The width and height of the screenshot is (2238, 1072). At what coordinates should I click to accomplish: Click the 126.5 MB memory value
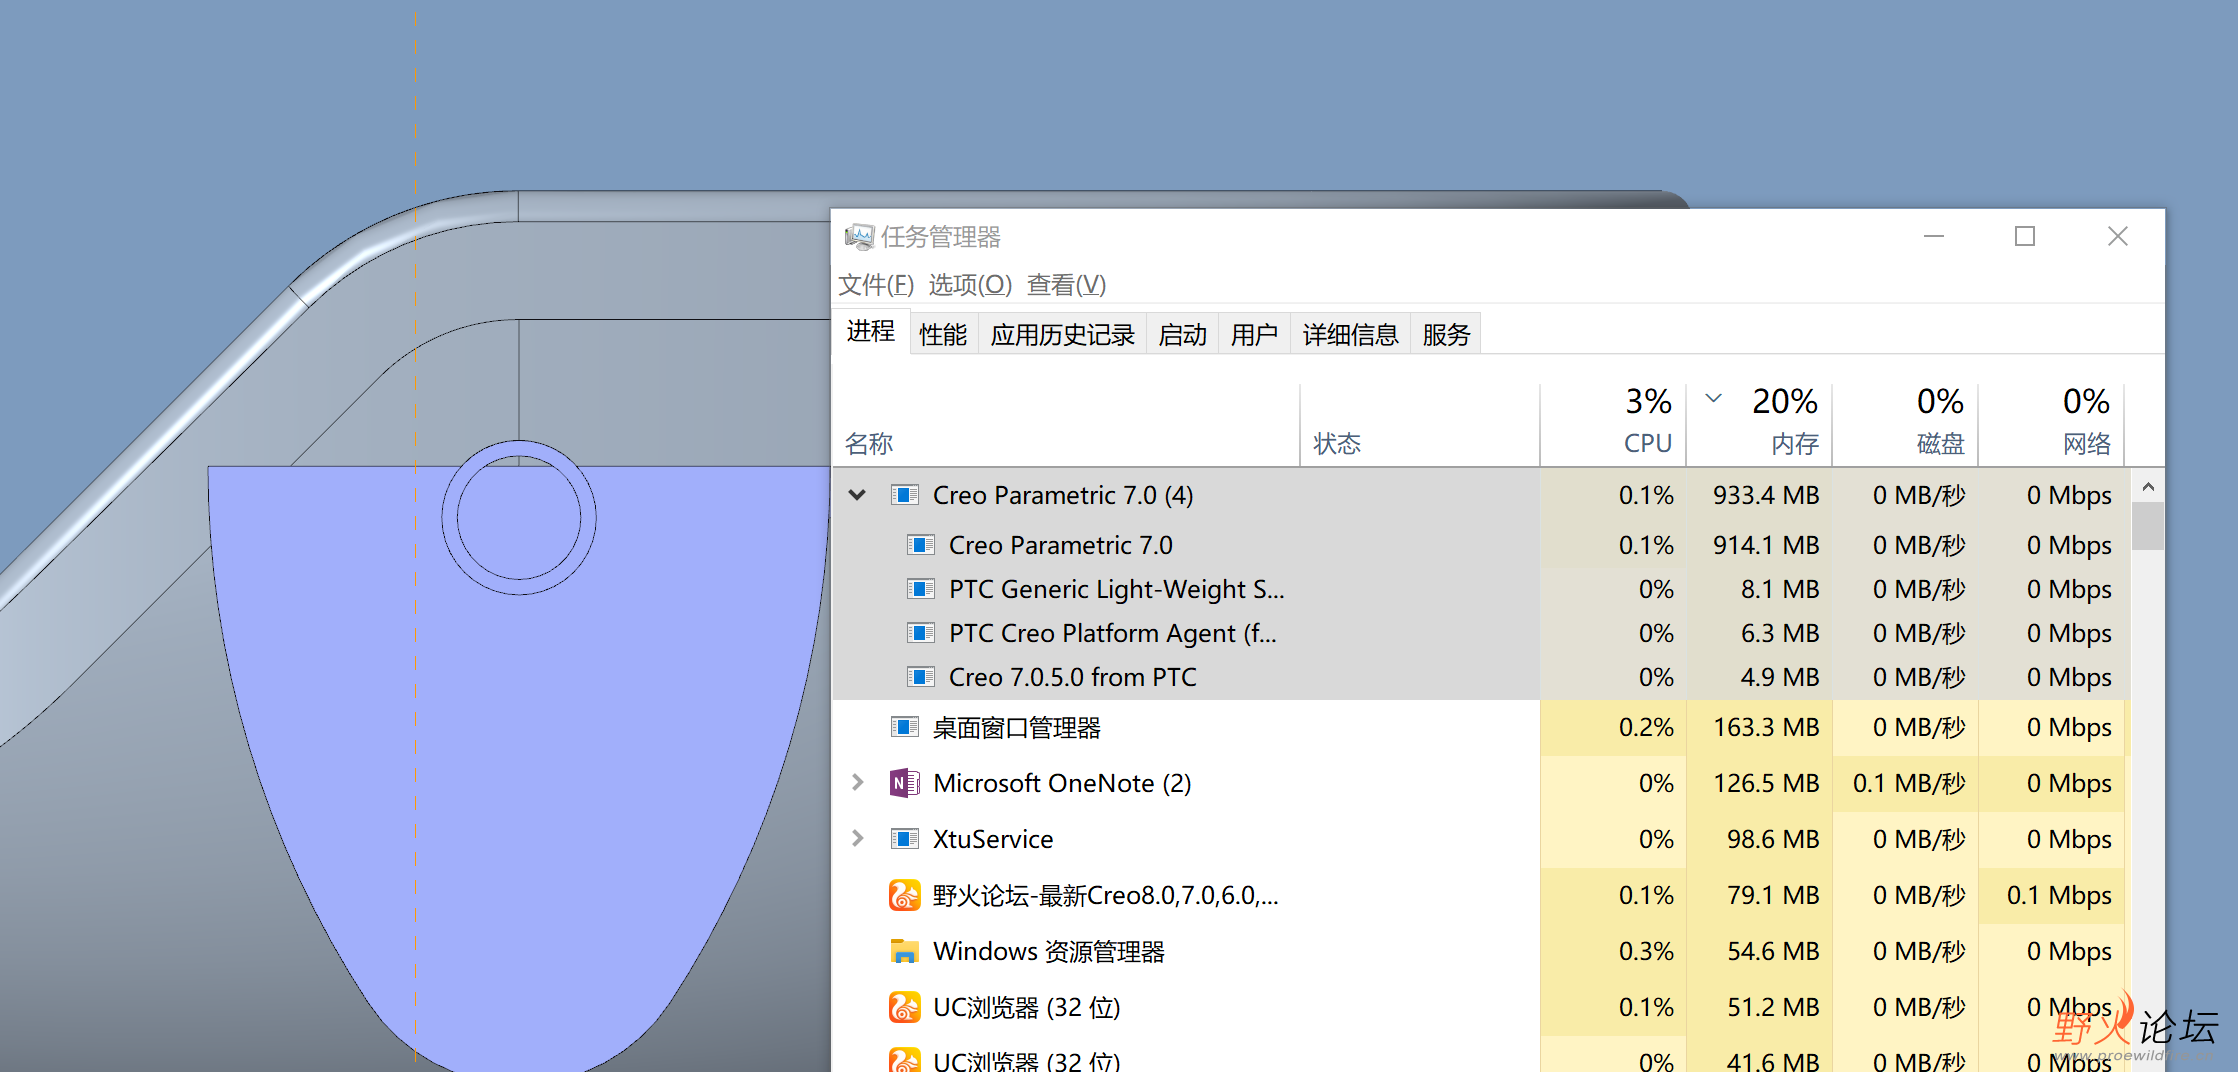(x=1766, y=783)
